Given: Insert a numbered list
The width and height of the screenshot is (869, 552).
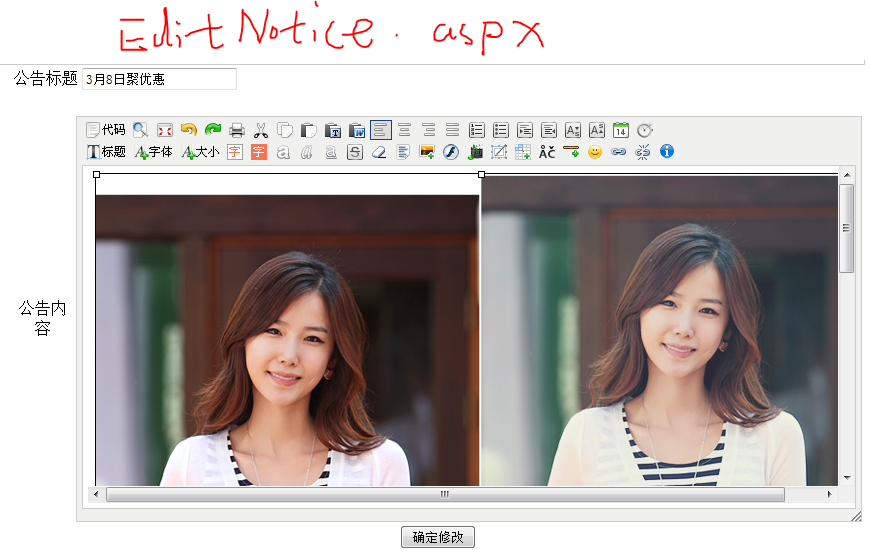Looking at the screenshot, I should point(477,130).
